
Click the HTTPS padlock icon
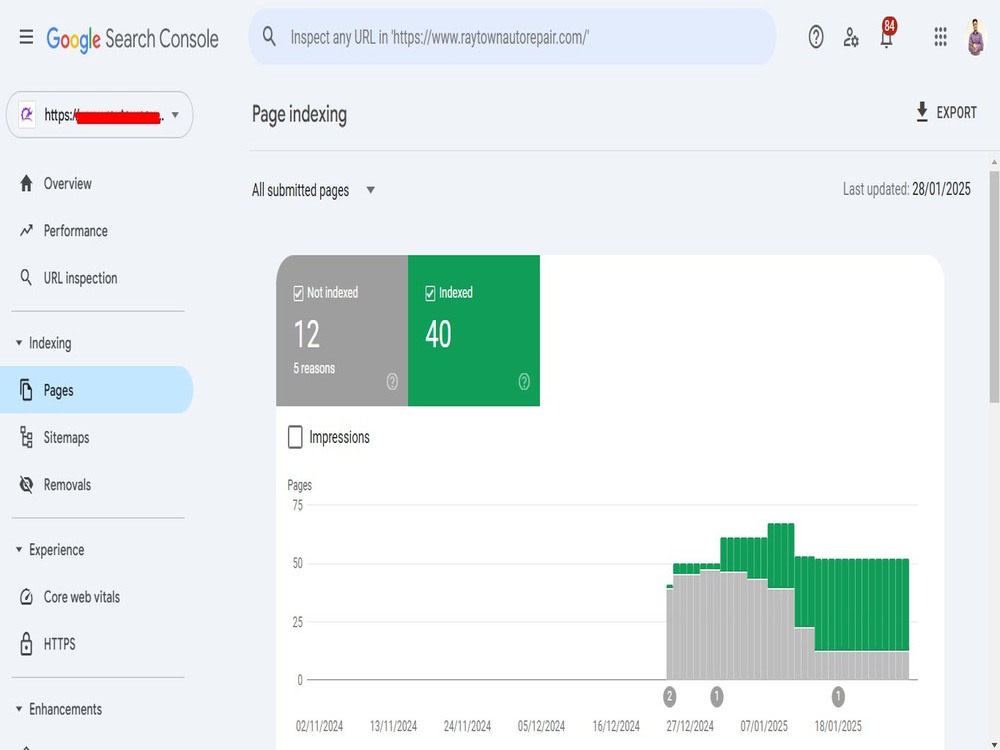coord(26,643)
